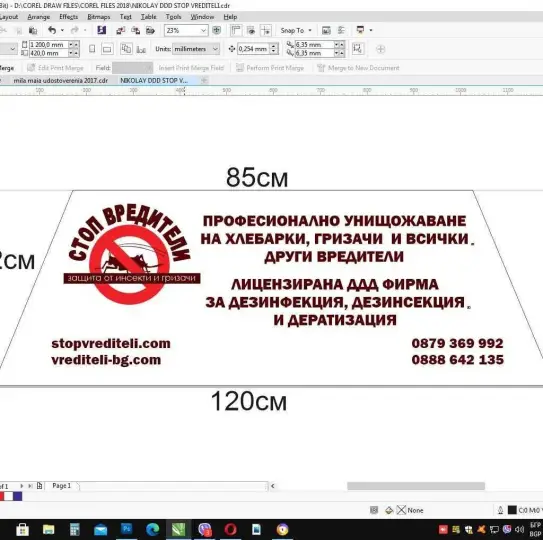The height and width of the screenshot is (540, 543).
Task: Toggle the Show grid icon
Action: click(251, 30)
